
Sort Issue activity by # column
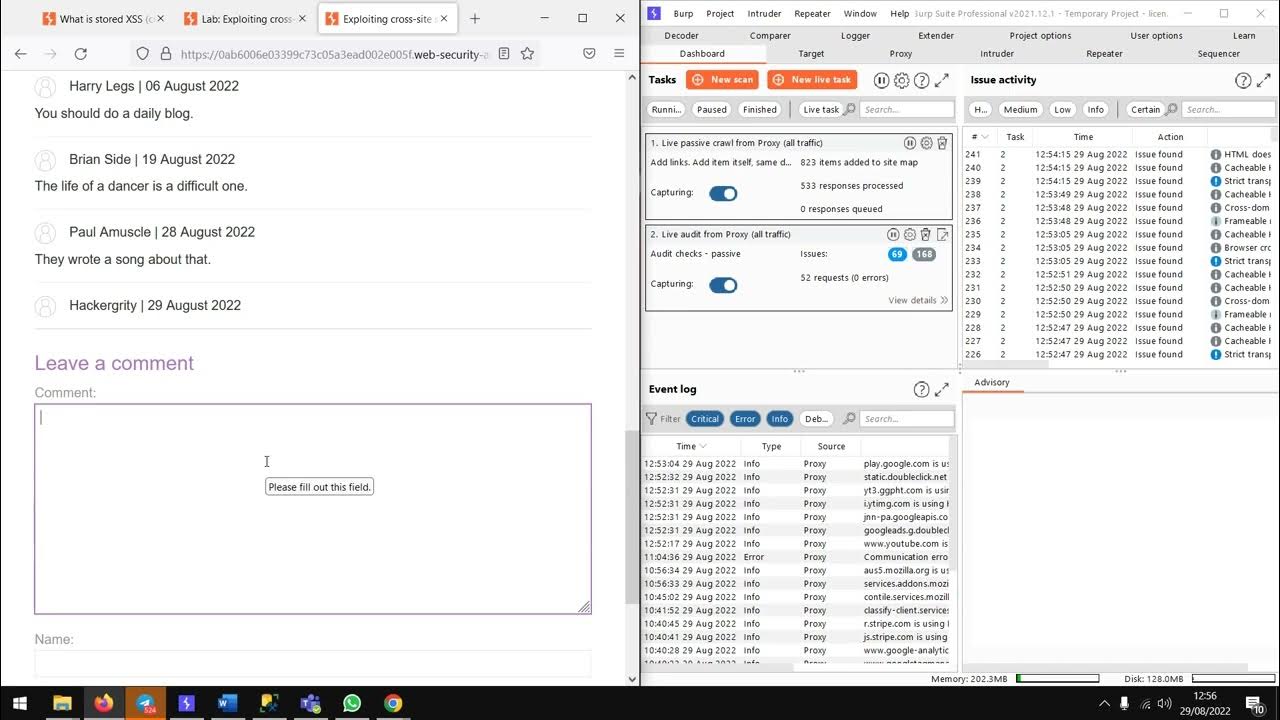[x=980, y=137]
